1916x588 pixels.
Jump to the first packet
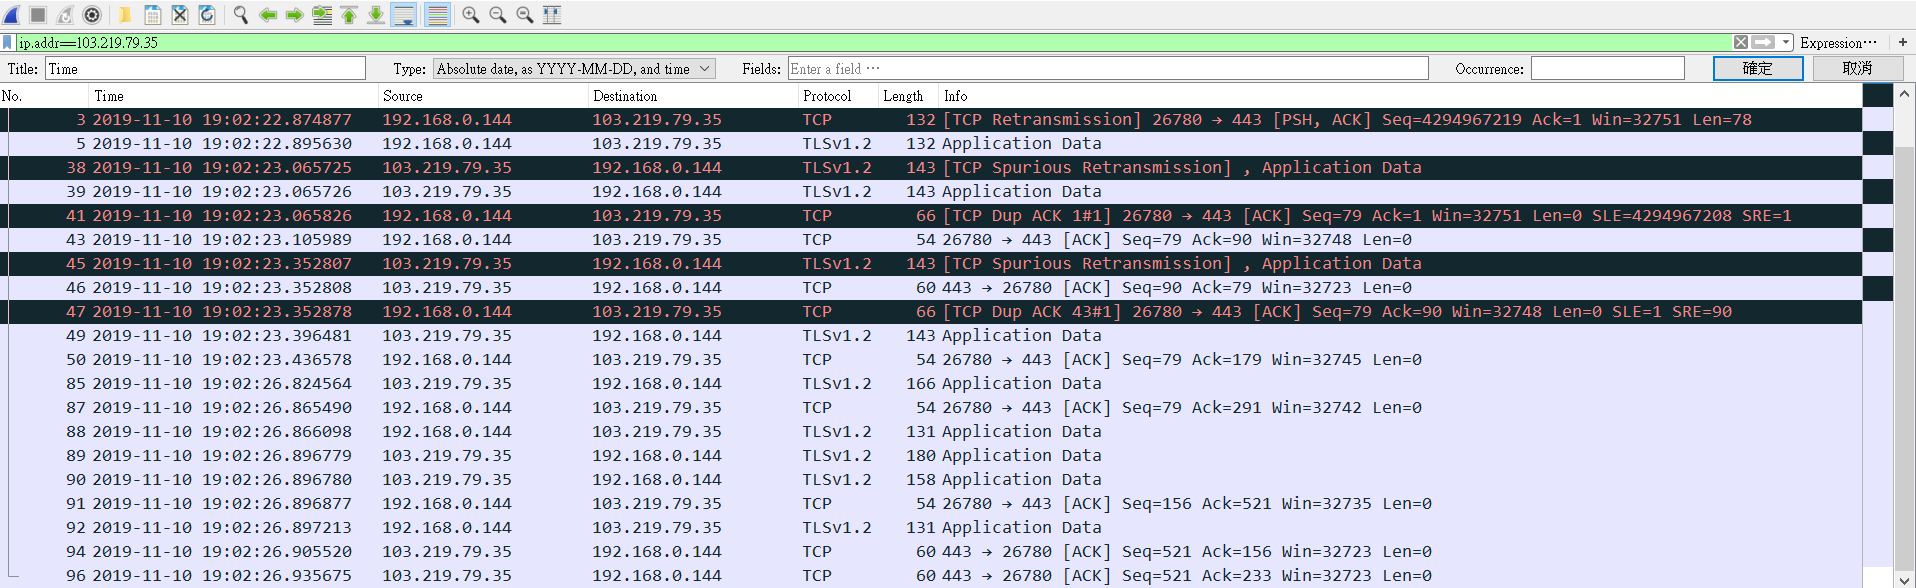click(349, 15)
